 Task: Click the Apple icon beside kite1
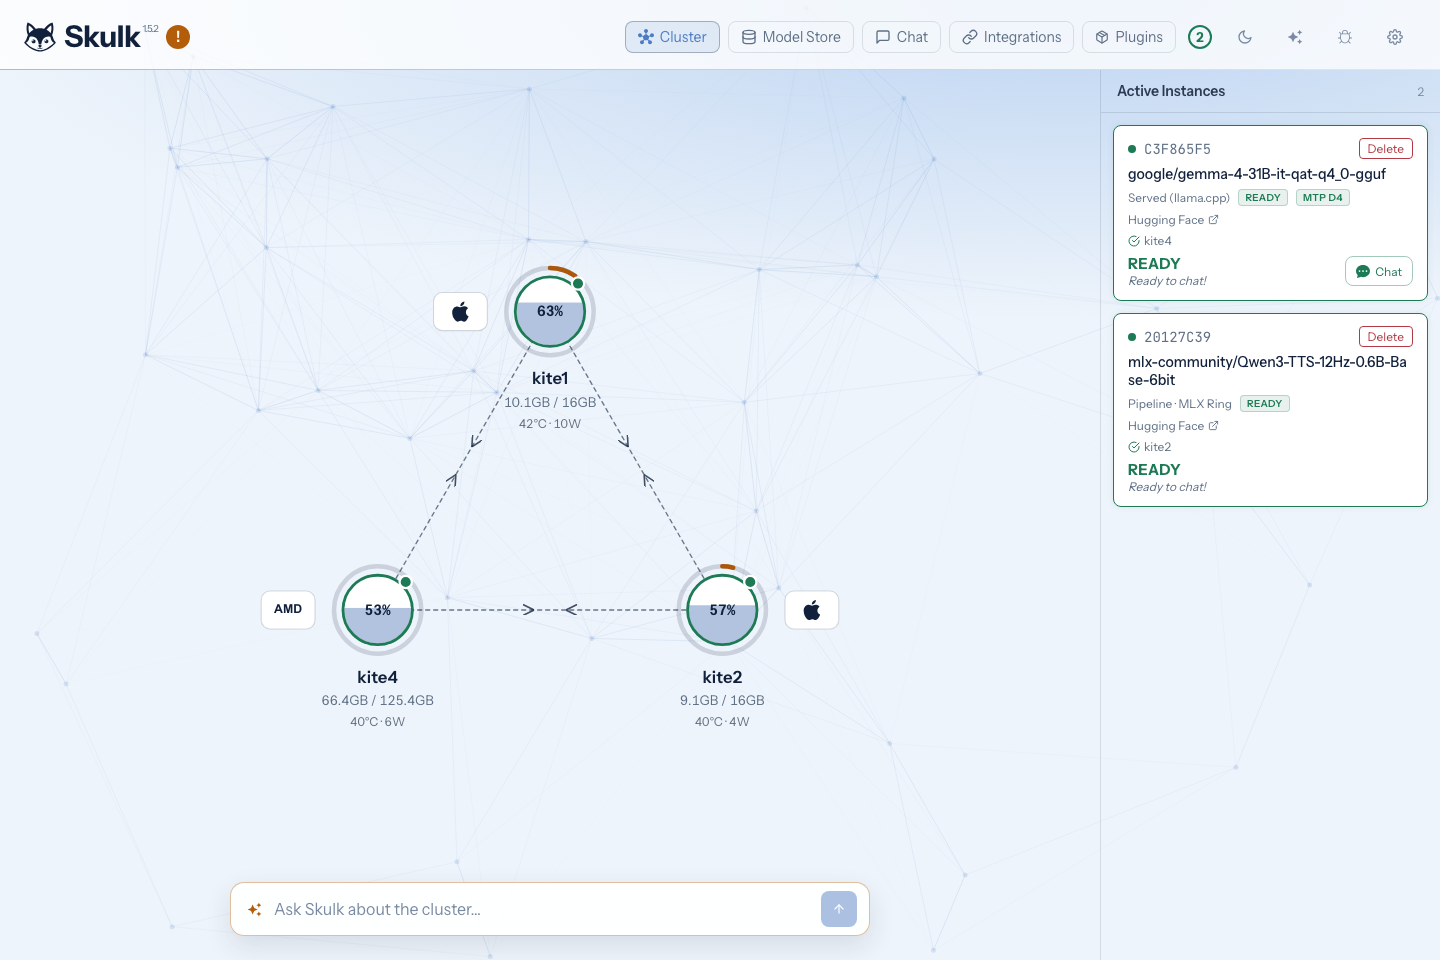pos(460,312)
